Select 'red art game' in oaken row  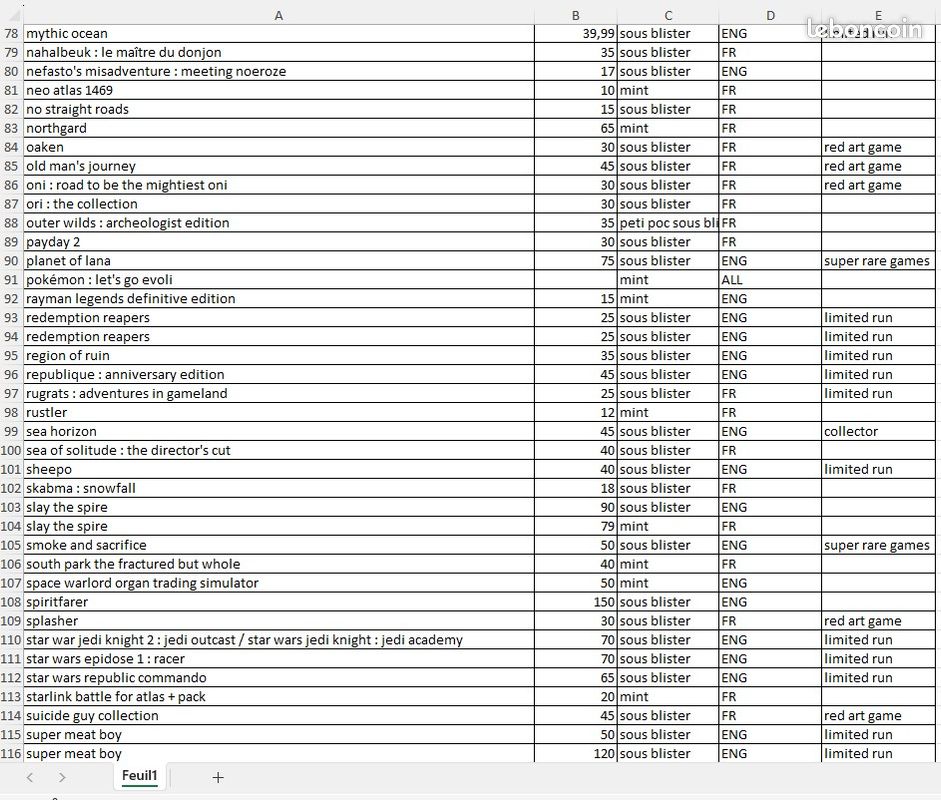point(878,147)
